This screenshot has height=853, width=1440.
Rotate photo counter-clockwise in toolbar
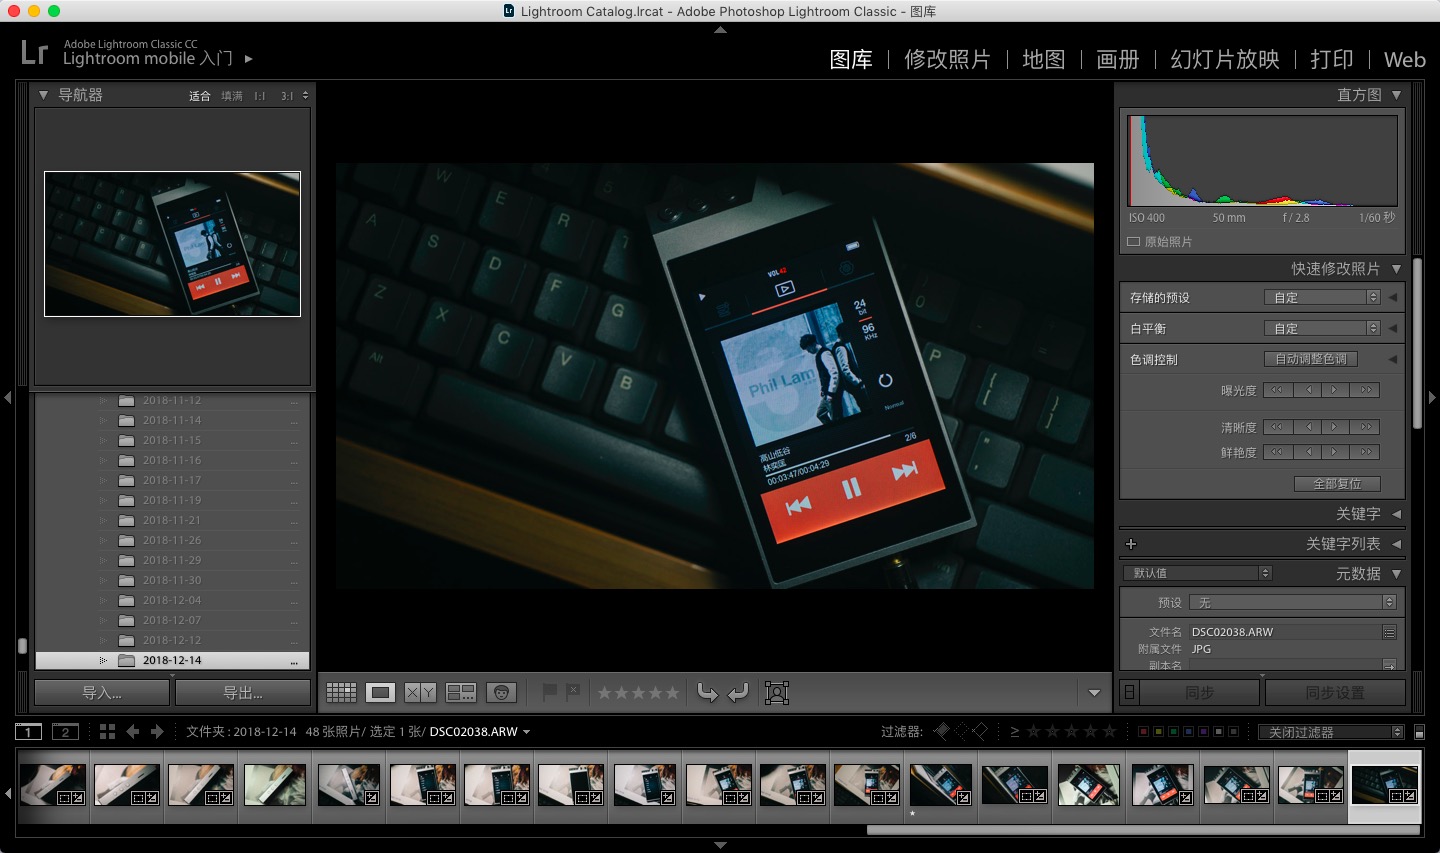pyautogui.click(x=707, y=692)
